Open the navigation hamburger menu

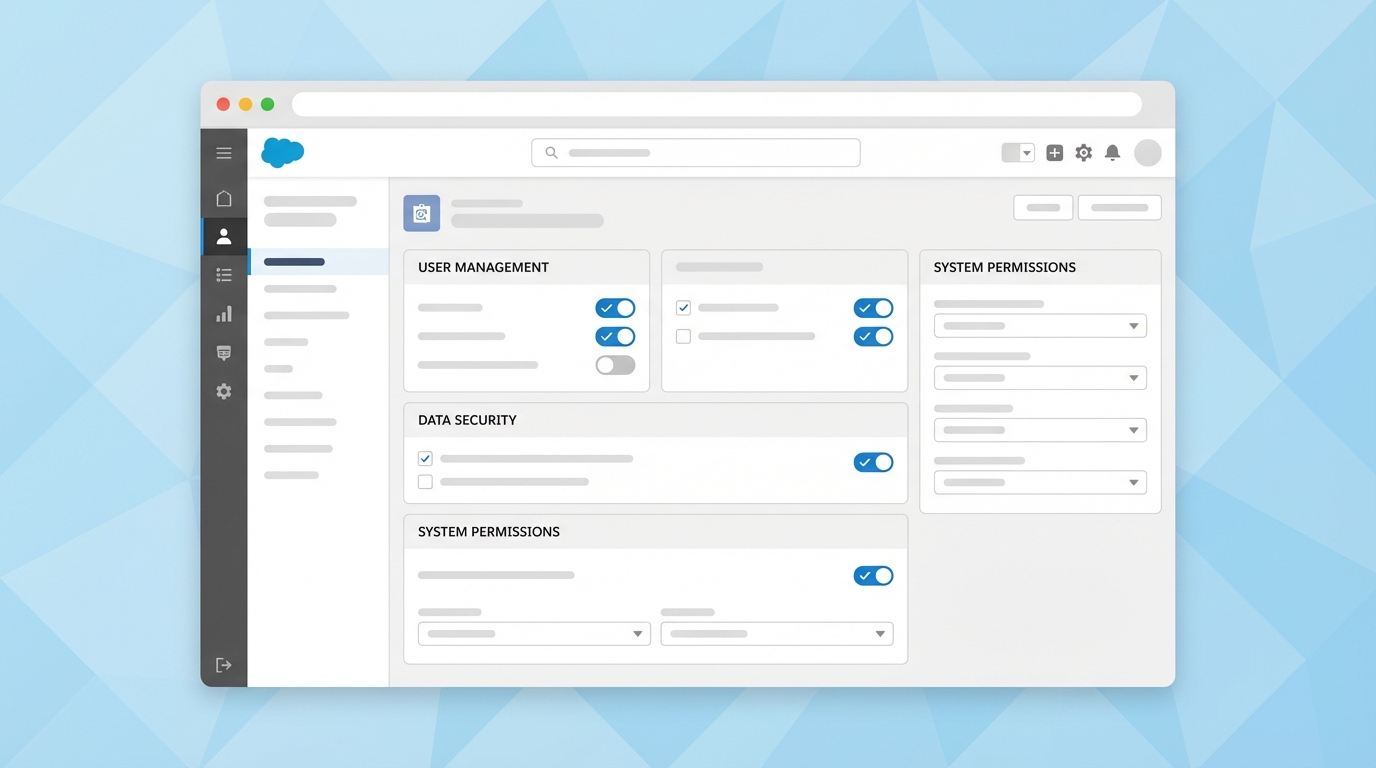pyautogui.click(x=224, y=152)
